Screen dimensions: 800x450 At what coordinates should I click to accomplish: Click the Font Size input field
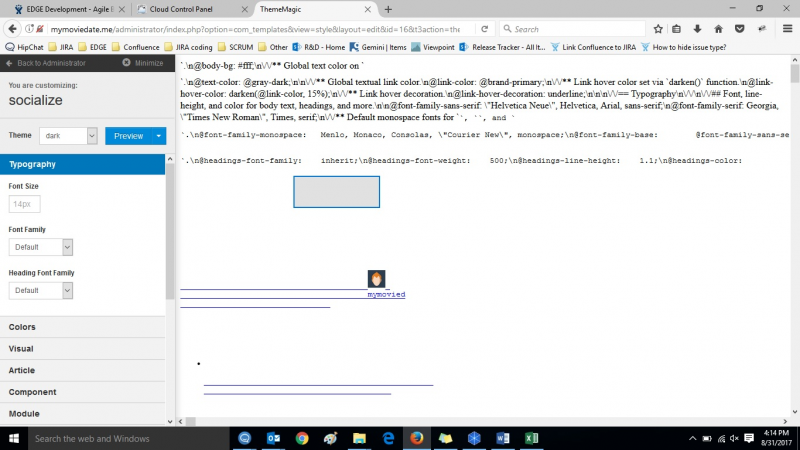pyautogui.click(x=24, y=204)
